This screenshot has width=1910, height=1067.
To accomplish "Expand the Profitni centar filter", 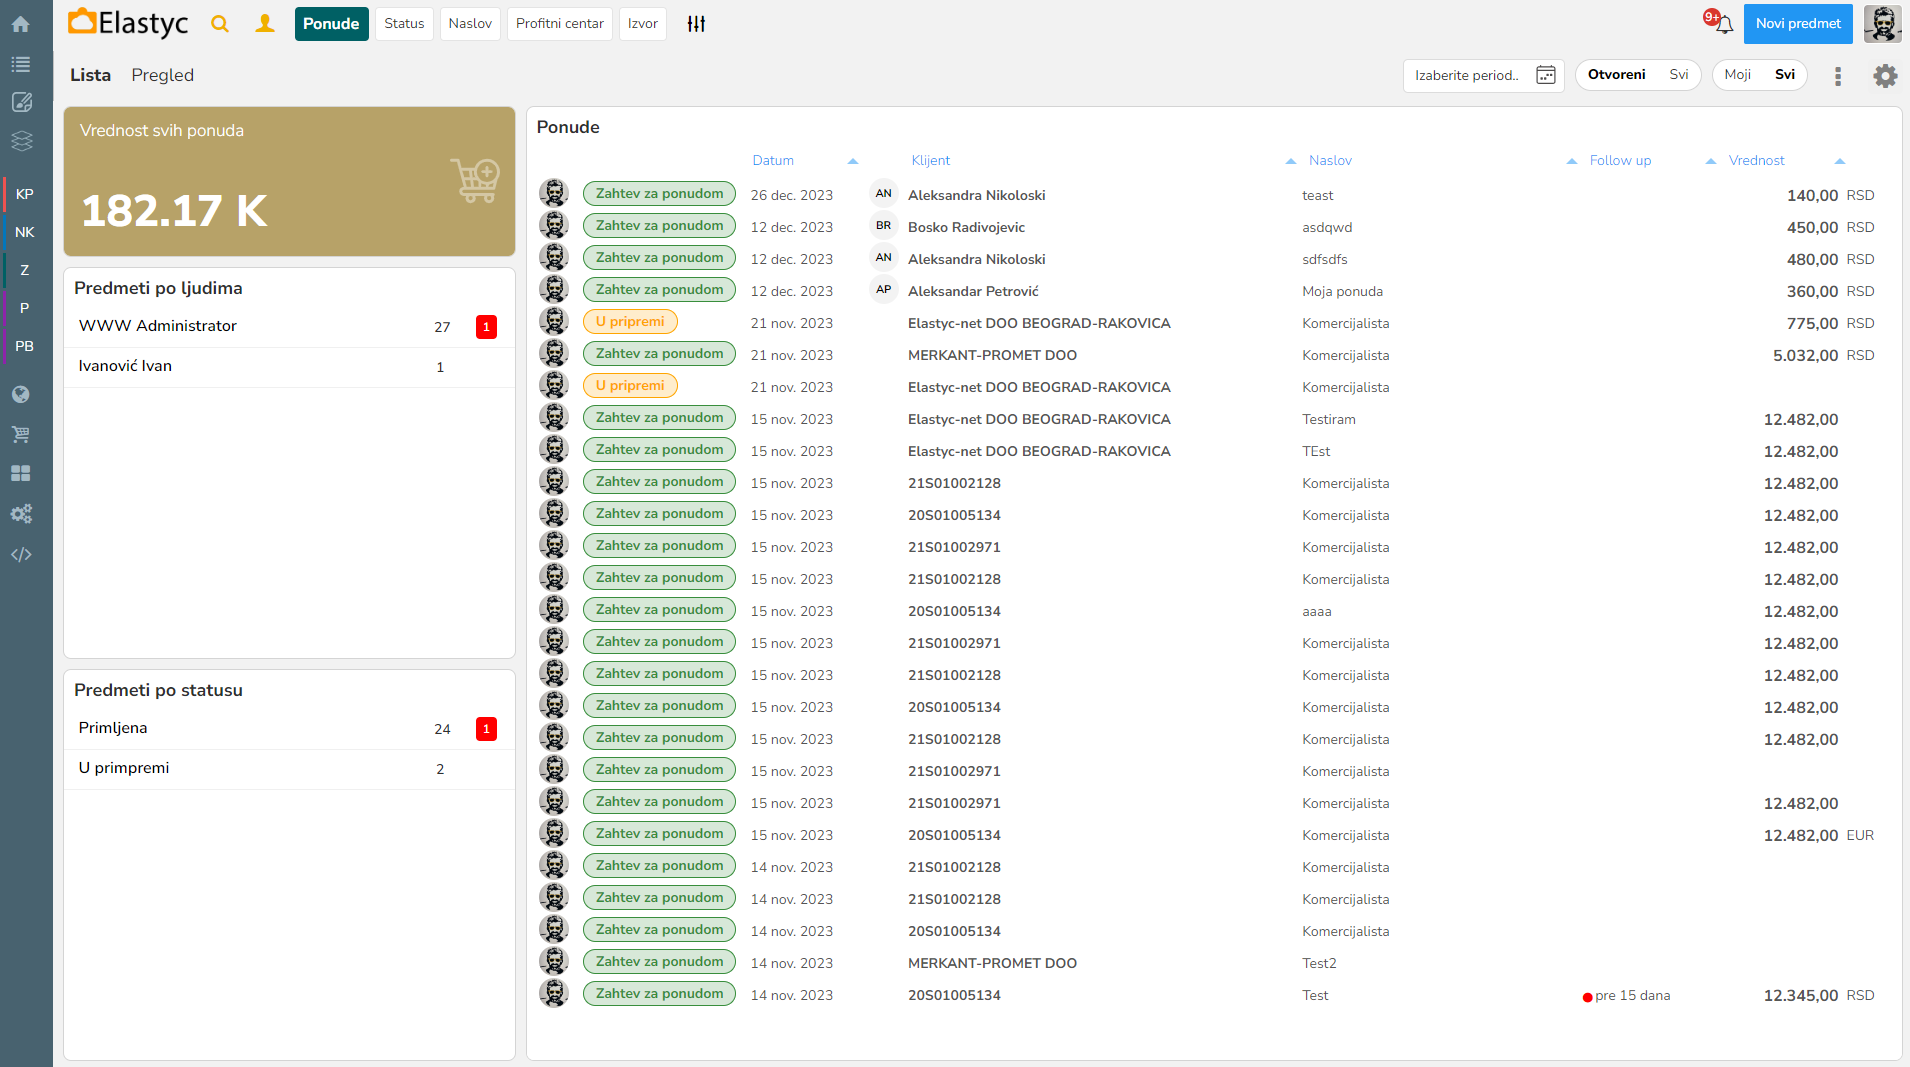I will click(x=559, y=24).
